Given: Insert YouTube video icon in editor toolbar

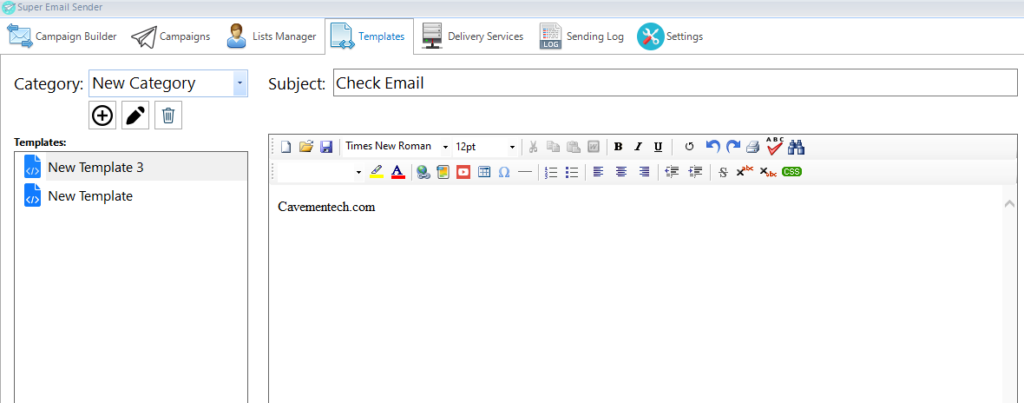Looking at the screenshot, I should coord(463,172).
